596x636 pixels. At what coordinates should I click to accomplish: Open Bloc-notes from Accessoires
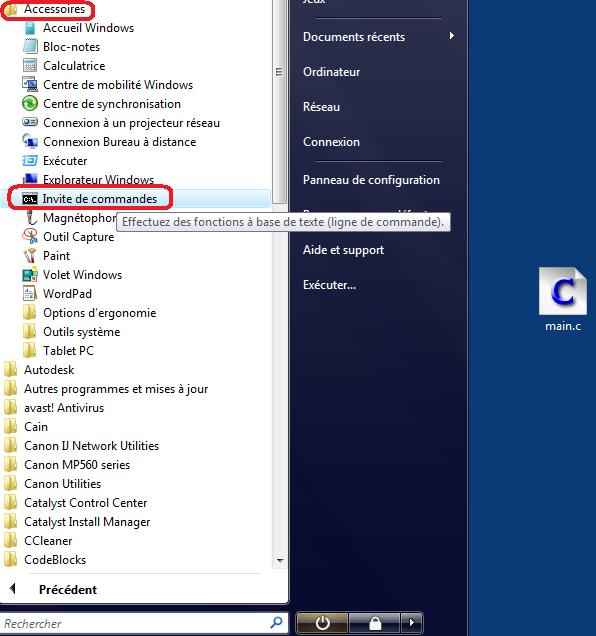tap(71, 47)
